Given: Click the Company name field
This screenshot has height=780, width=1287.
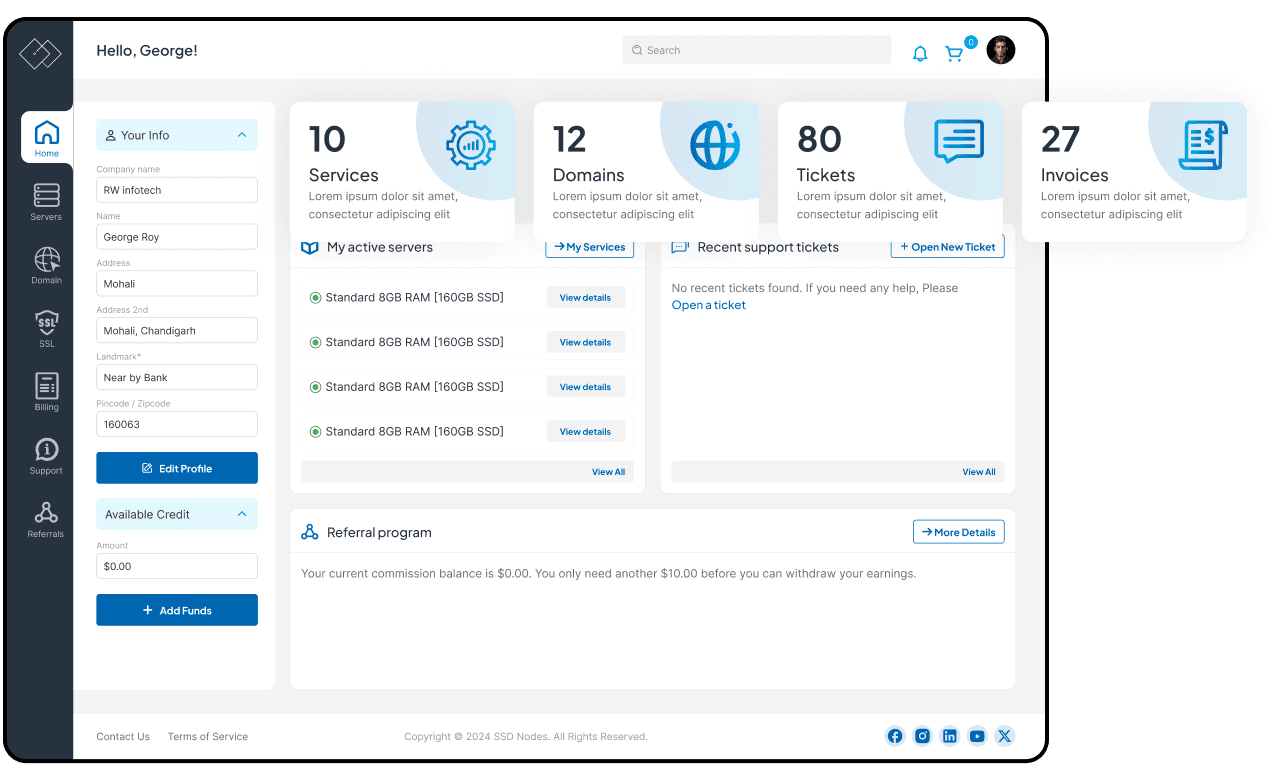Looking at the screenshot, I should [177, 190].
